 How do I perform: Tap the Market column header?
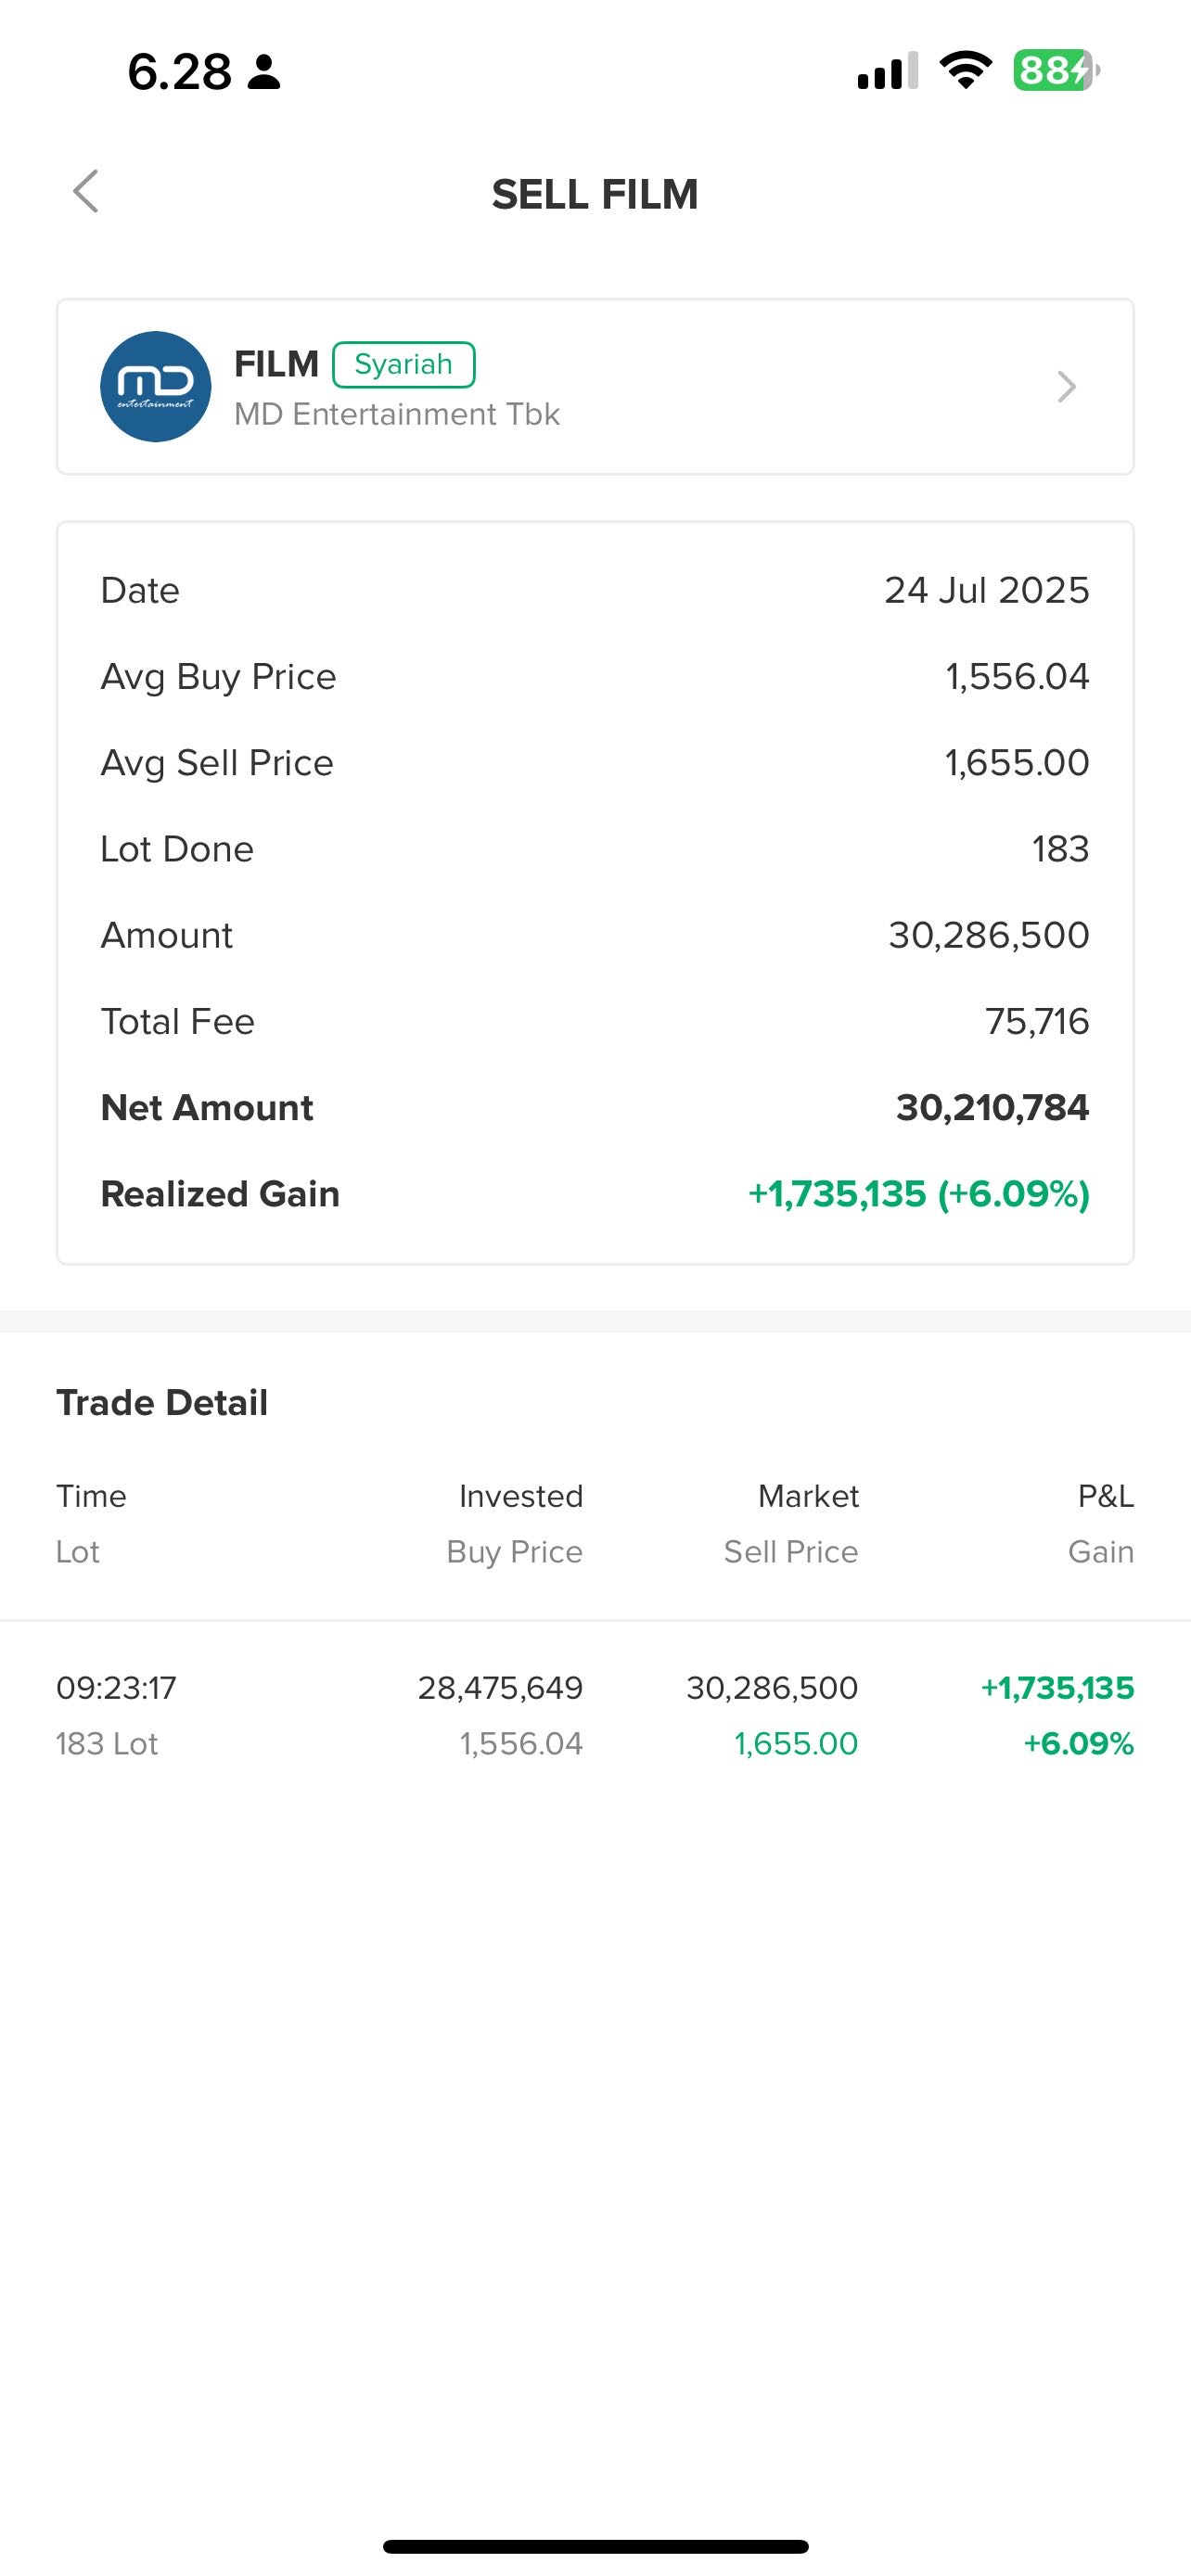808,1496
